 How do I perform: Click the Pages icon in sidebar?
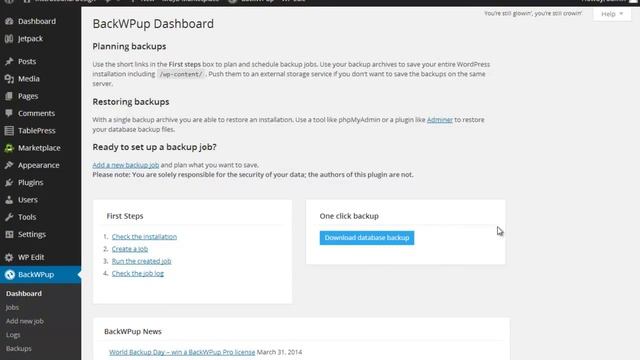(x=9, y=96)
